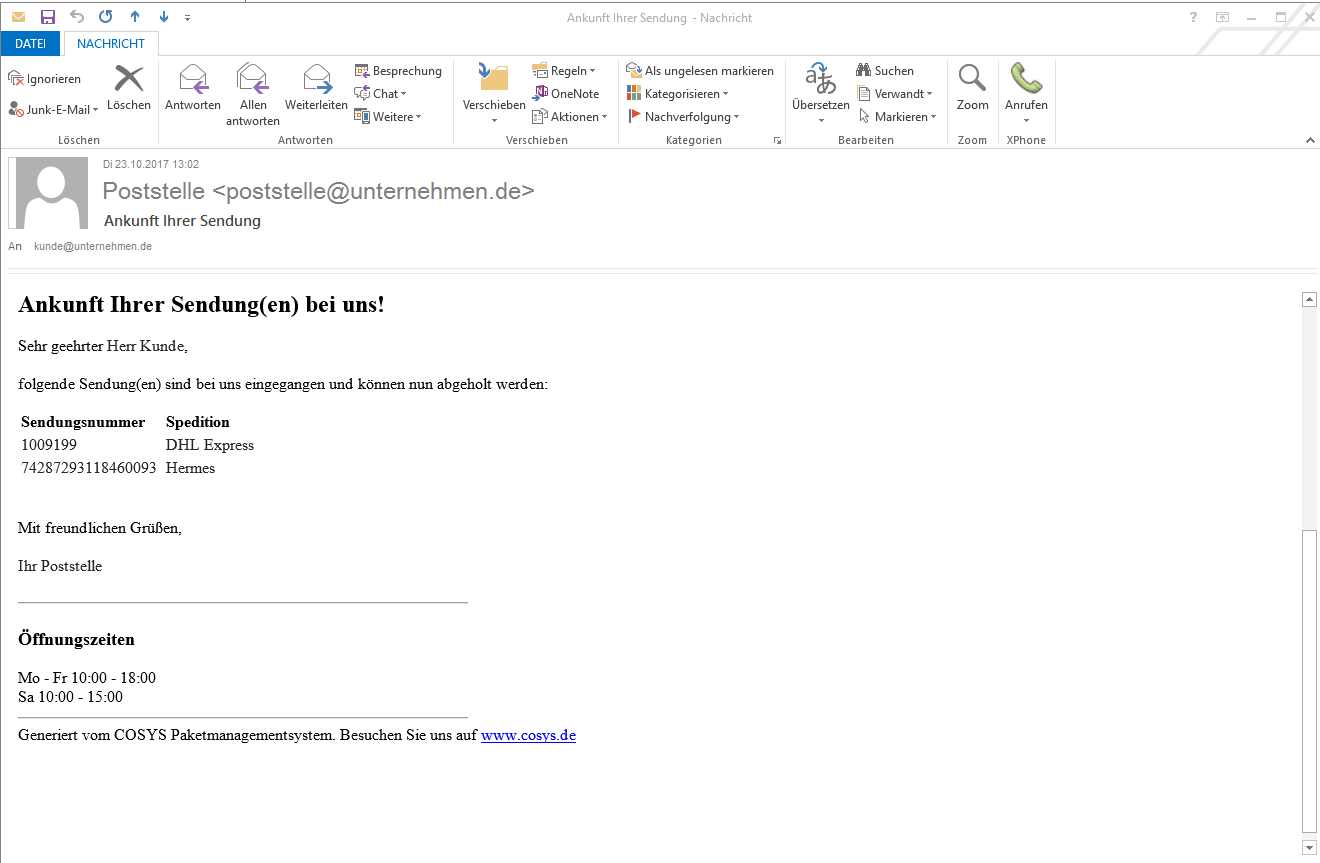1320x863 pixels.
Task: Click Ignorieren in the Löschen group
Action: tap(45, 79)
